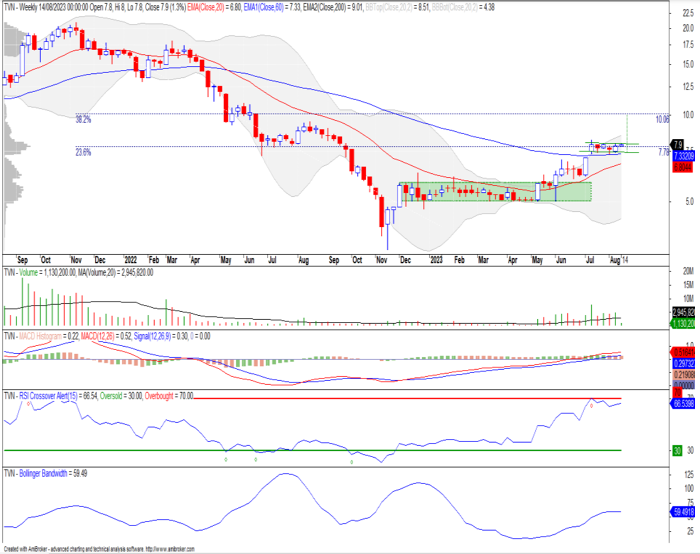
Task: Open the amibroker.com link in footer
Action: (x=171, y=549)
